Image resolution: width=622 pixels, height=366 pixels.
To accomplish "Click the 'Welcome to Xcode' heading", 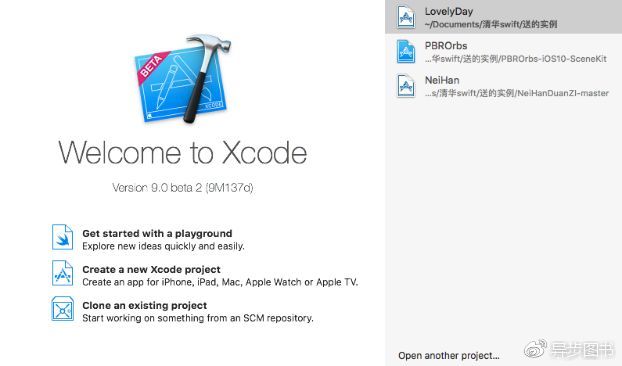I will [182, 152].
